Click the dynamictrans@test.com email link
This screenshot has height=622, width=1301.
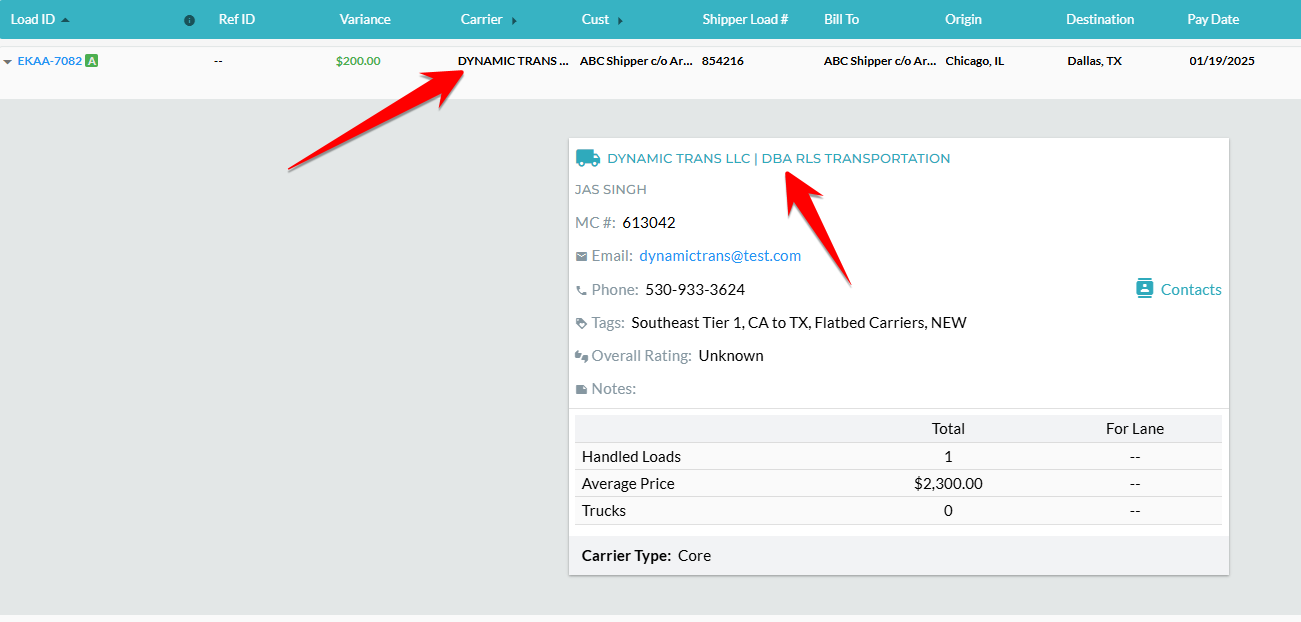720,256
